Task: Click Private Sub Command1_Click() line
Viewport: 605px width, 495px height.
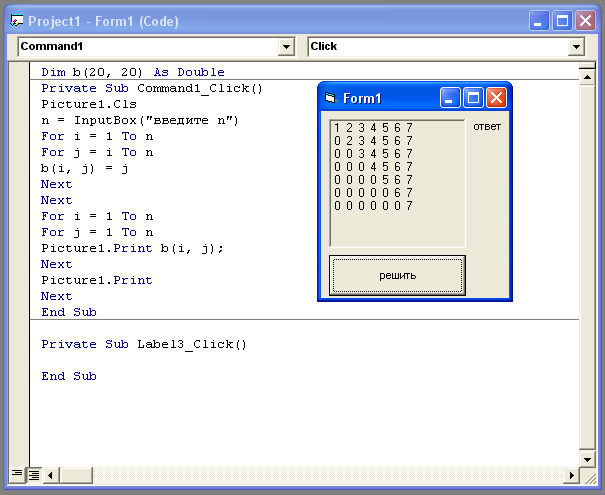Action: [x=152, y=88]
